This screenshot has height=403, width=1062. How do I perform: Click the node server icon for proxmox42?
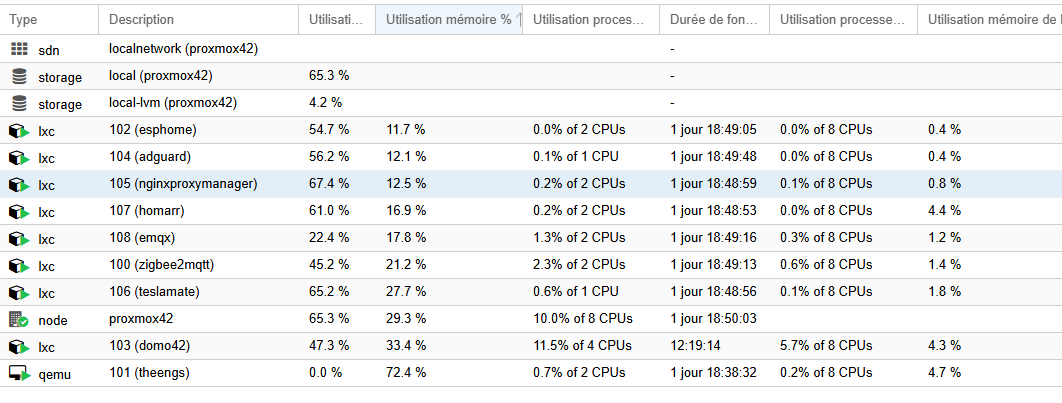[19, 319]
